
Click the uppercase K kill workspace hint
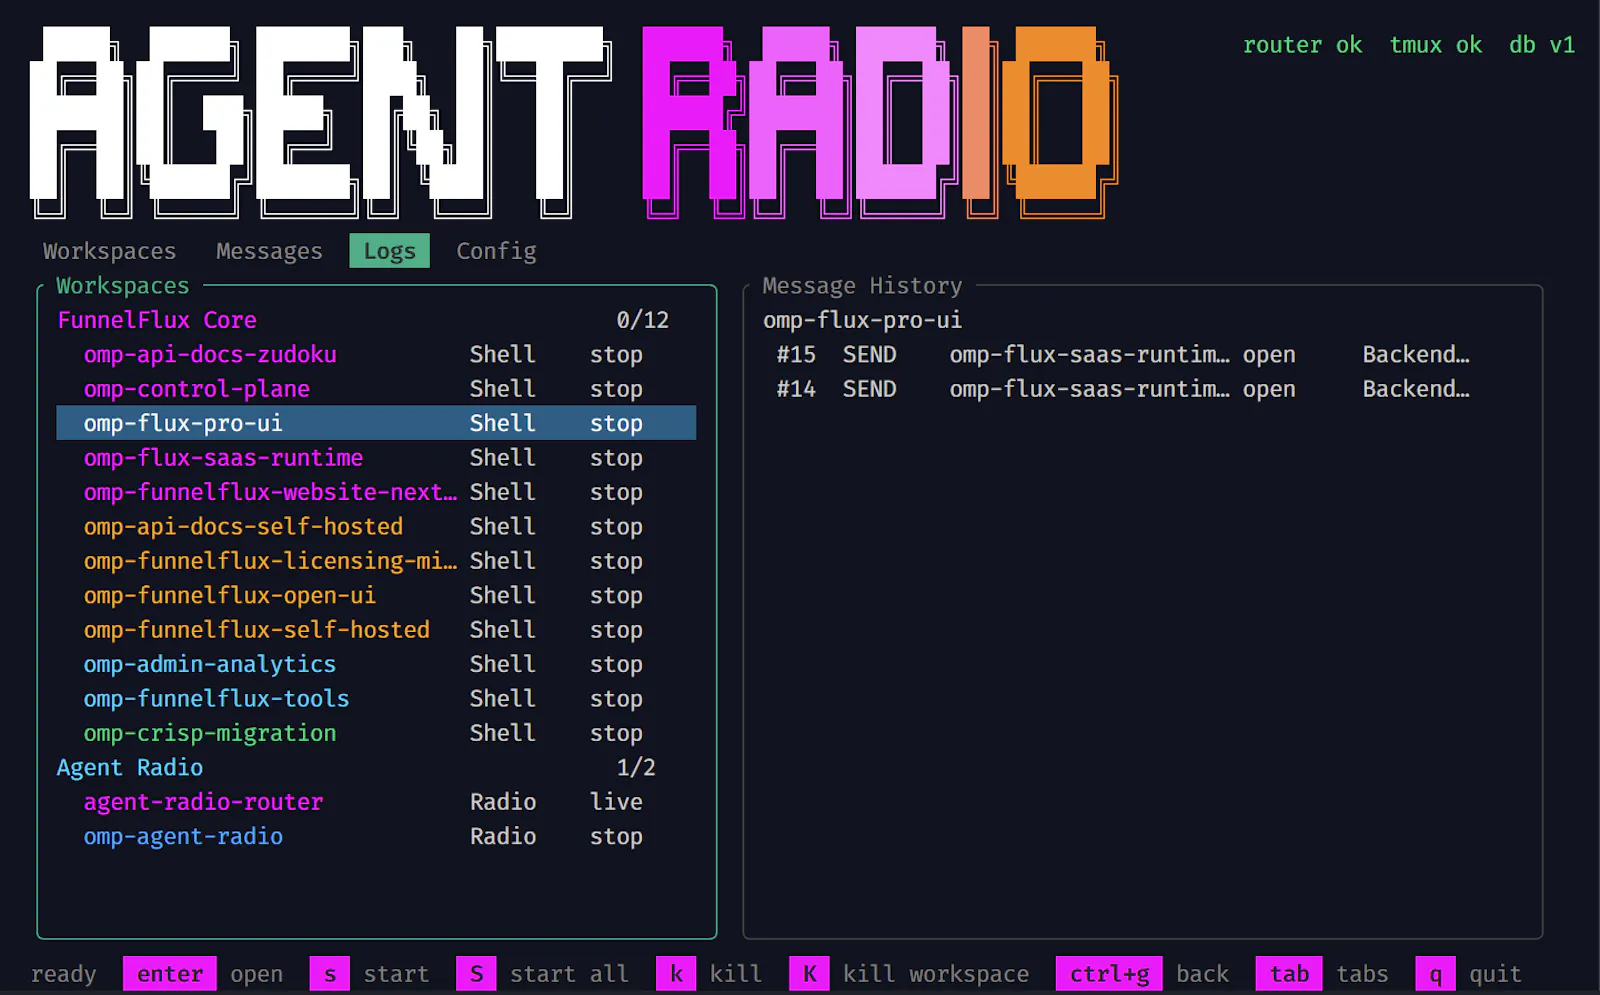tap(809, 974)
